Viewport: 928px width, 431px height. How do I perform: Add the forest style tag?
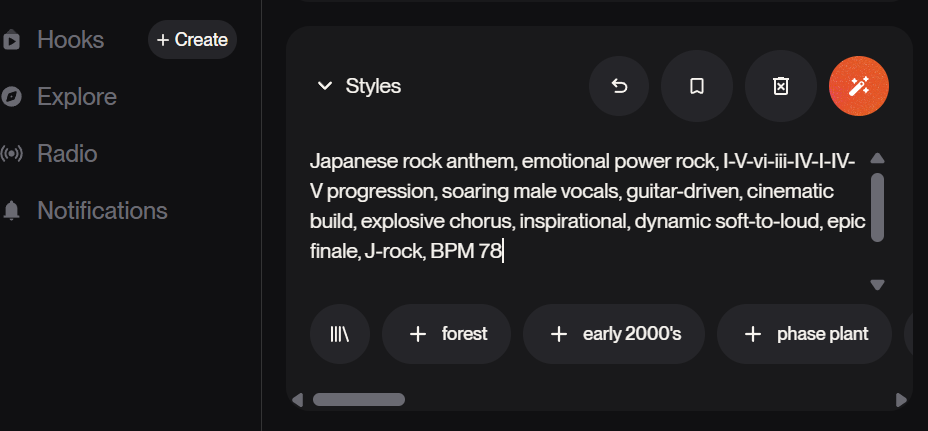pyautogui.click(x=446, y=334)
